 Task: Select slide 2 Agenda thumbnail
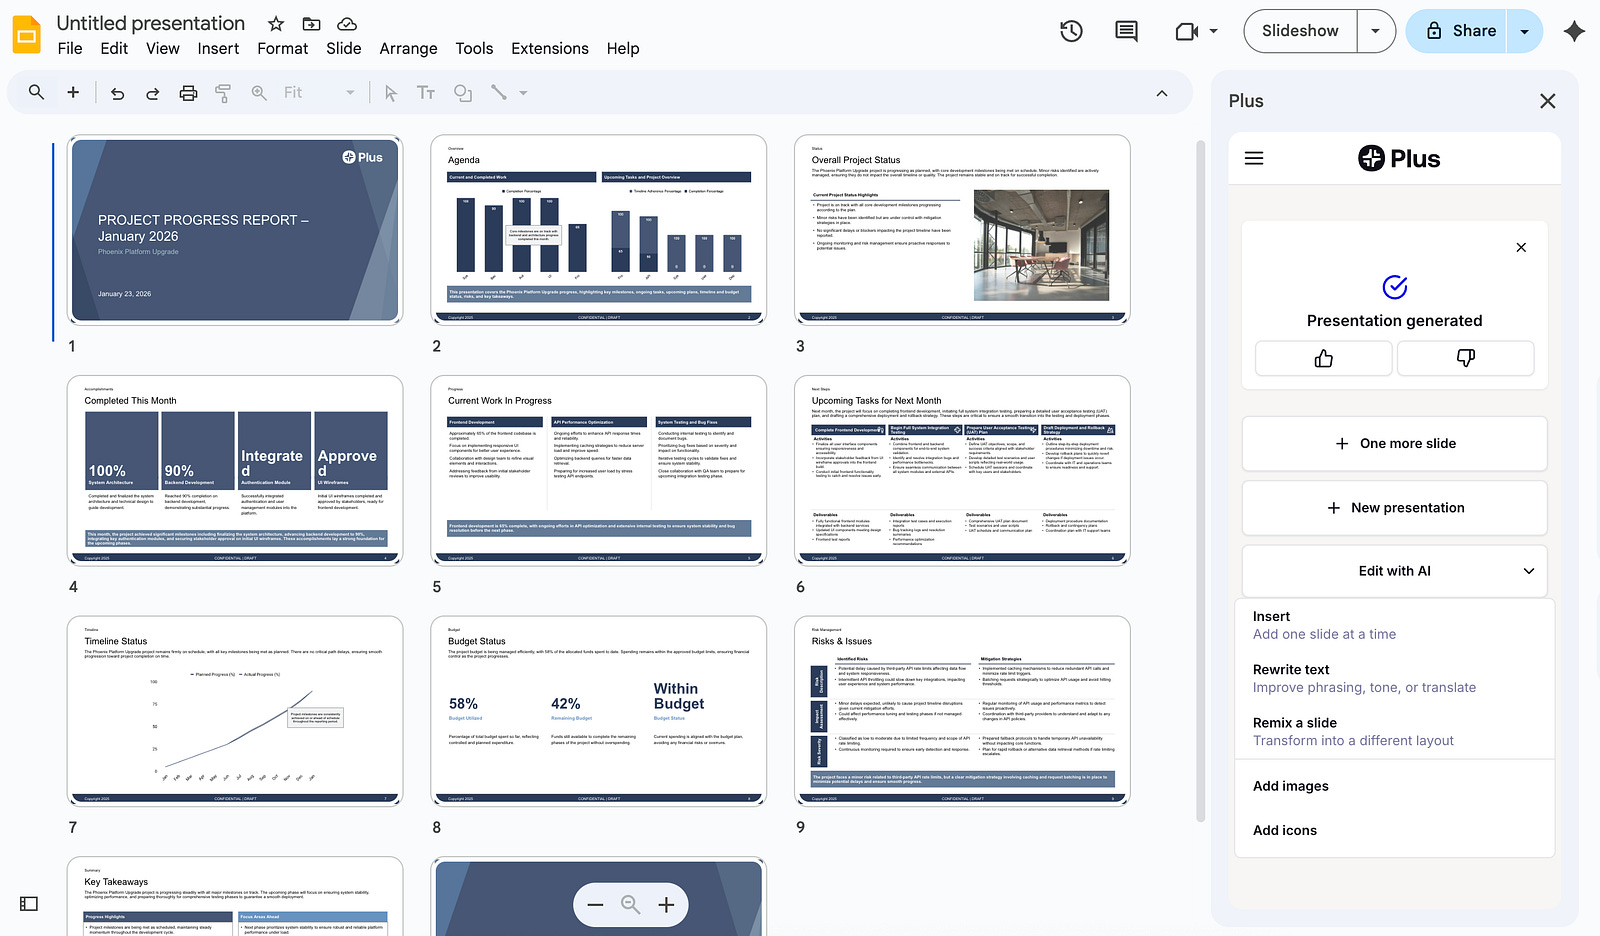click(599, 230)
